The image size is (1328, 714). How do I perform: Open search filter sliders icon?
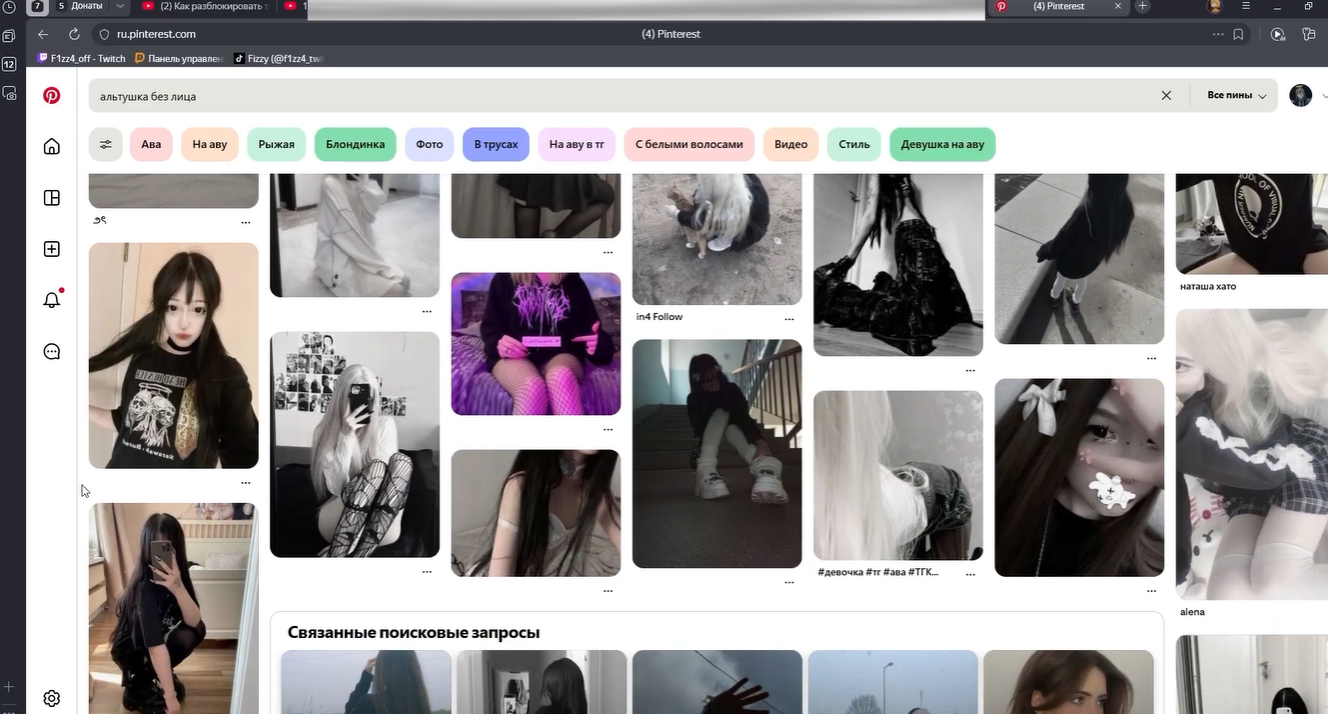pos(105,144)
